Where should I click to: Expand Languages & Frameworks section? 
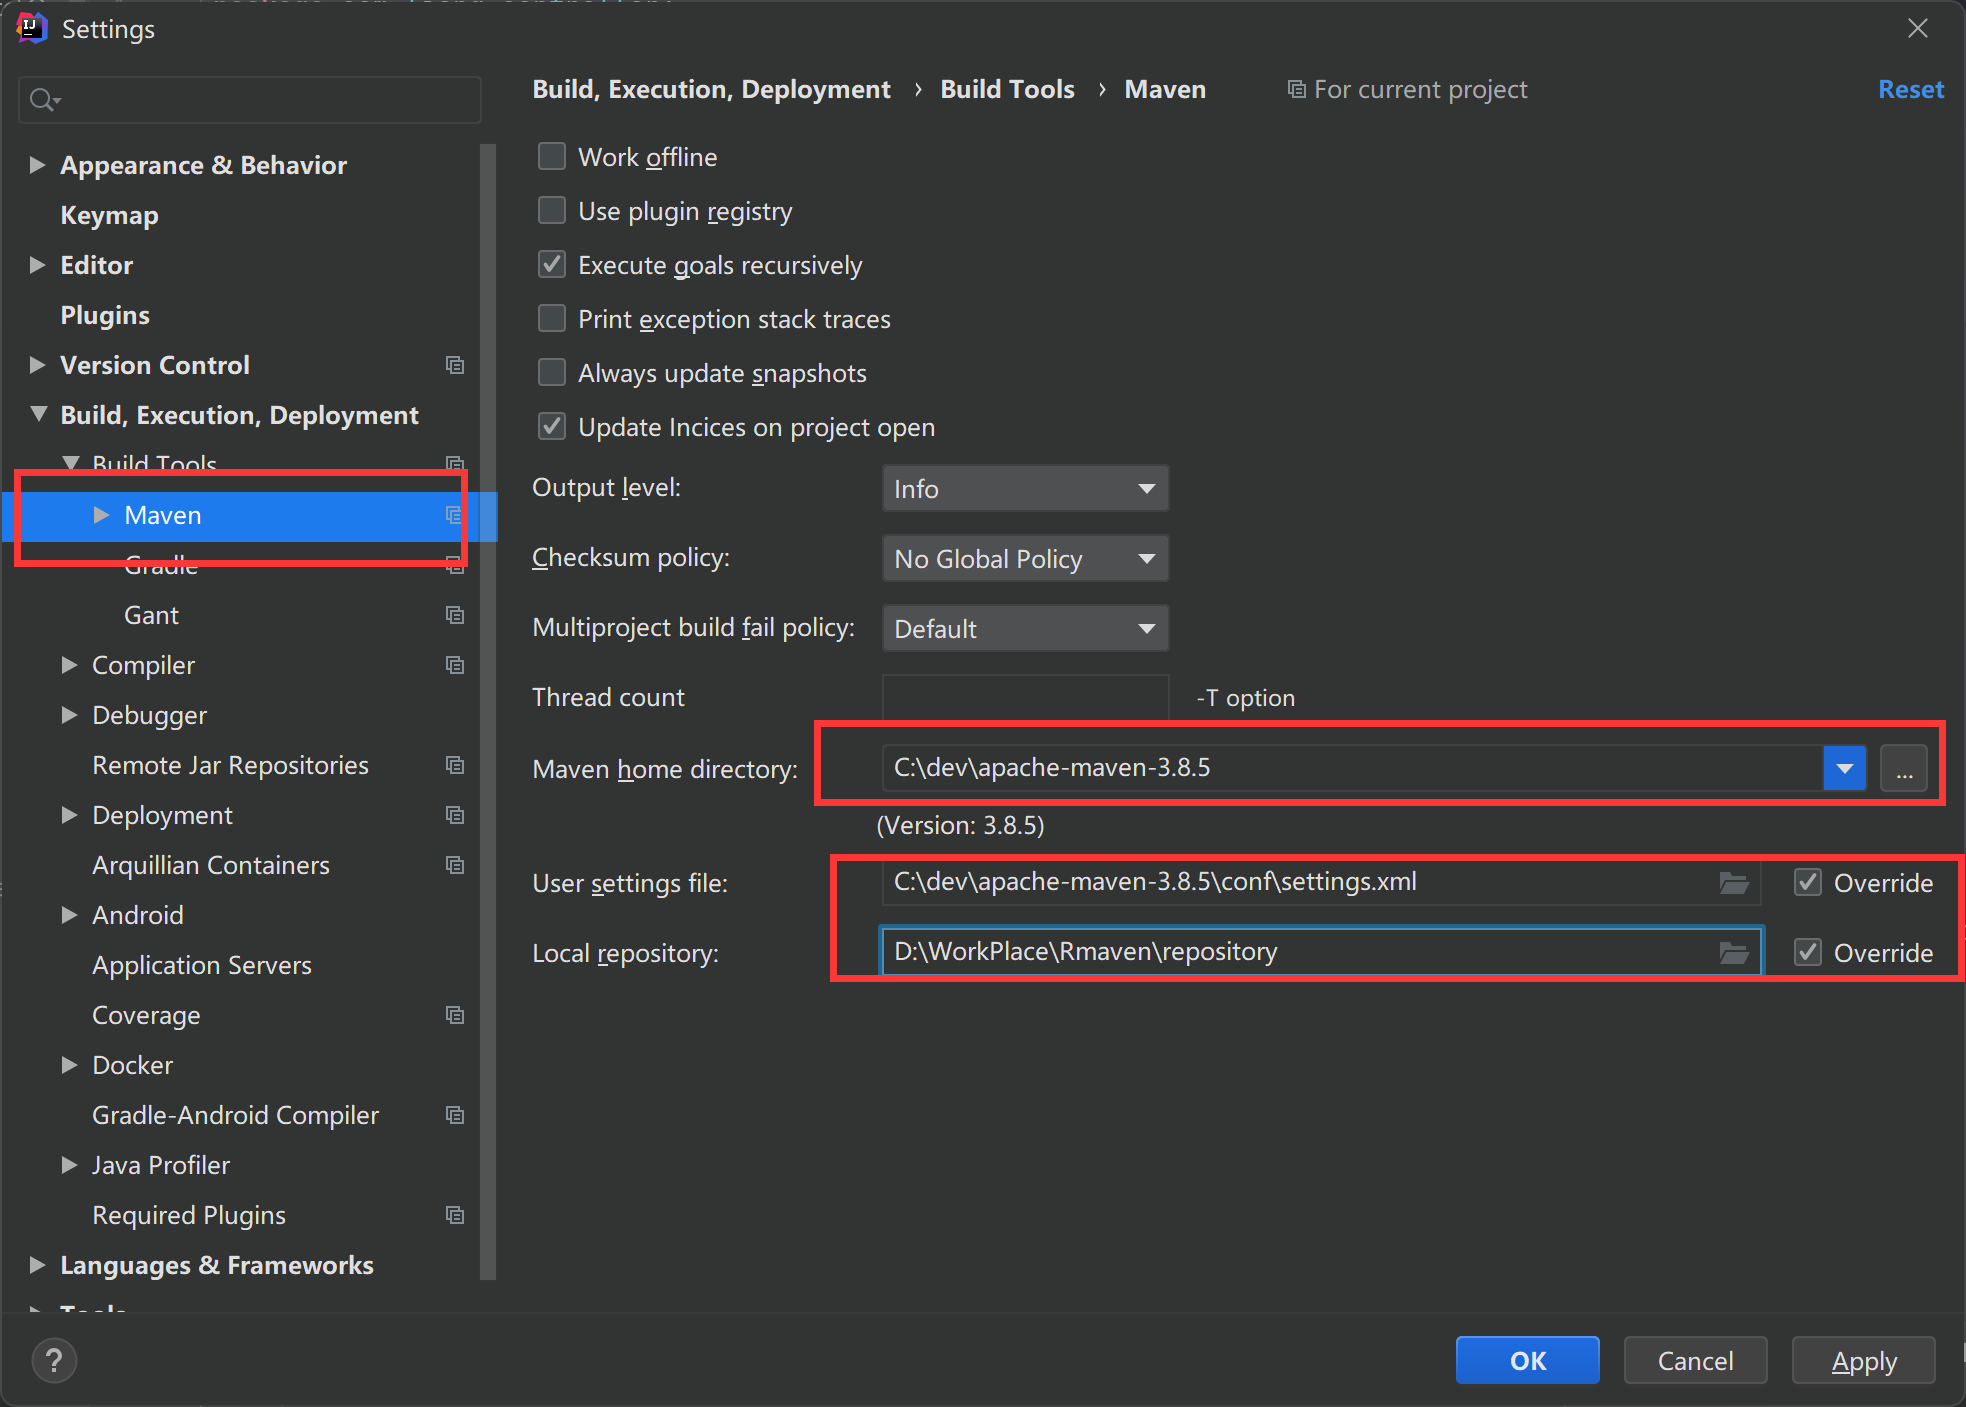[x=37, y=1265]
